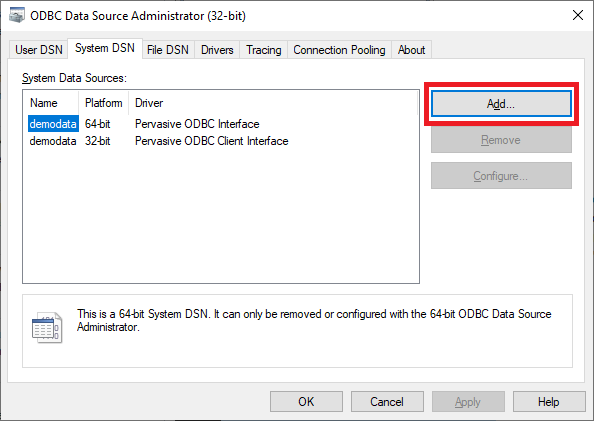Confirm with the OK button
Image resolution: width=594 pixels, height=421 pixels.
click(306, 401)
